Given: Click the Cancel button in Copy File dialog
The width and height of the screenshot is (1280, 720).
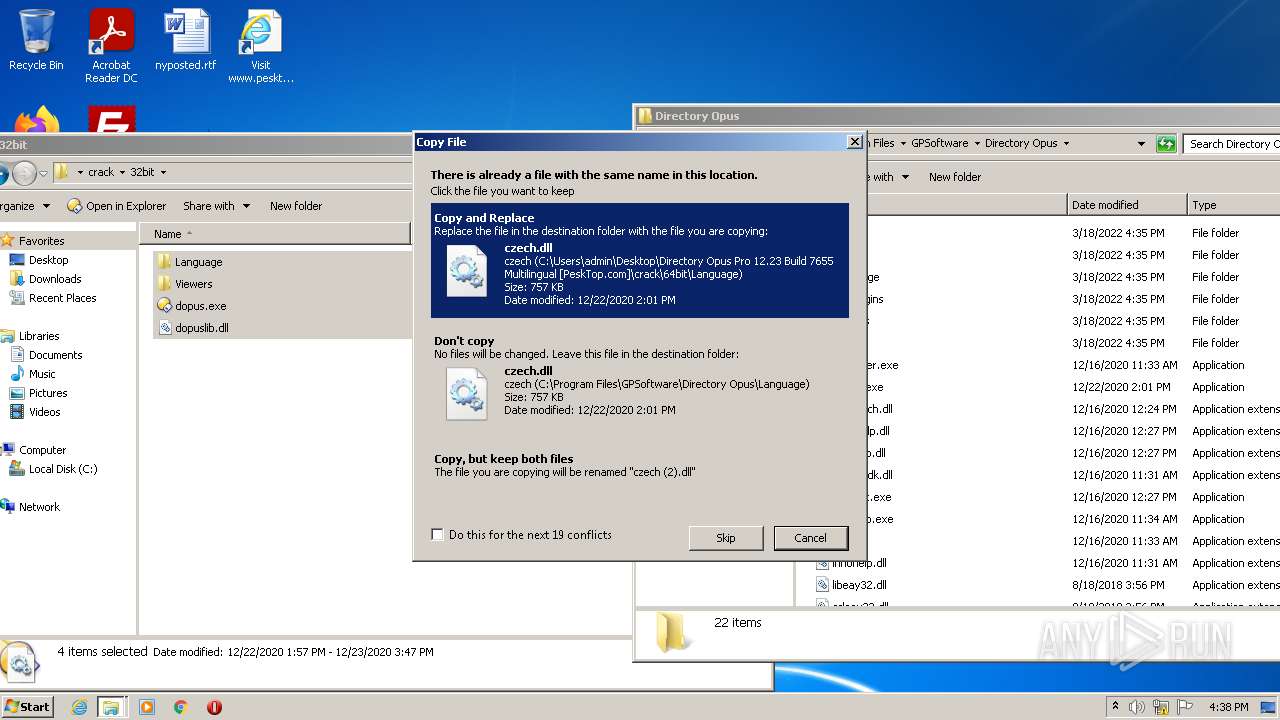Looking at the screenshot, I should tap(811, 538).
